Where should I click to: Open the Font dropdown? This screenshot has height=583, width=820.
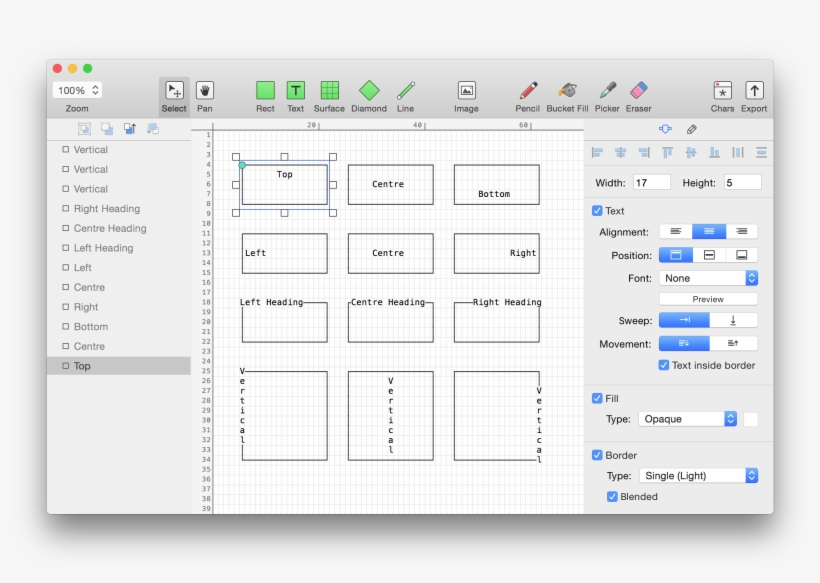709,277
